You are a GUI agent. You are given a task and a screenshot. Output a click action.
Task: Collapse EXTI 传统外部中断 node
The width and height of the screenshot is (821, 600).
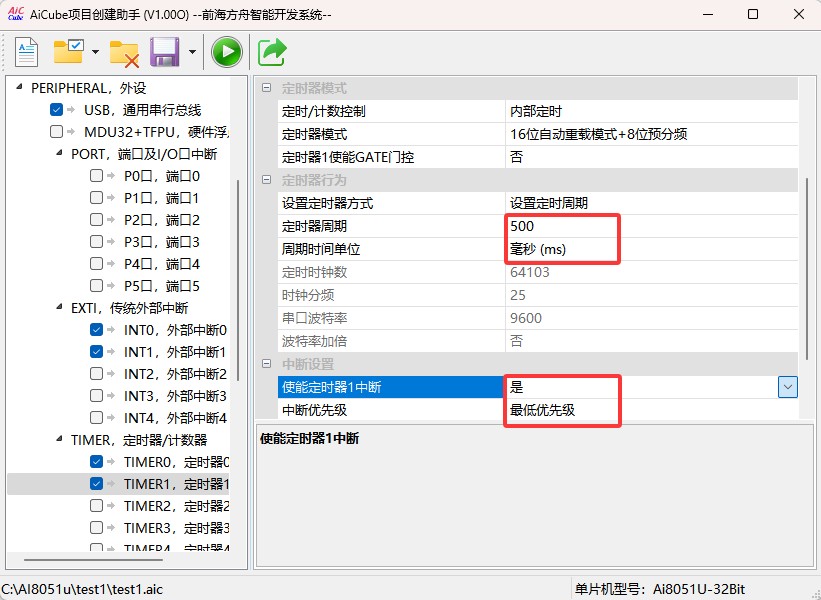point(59,307)
